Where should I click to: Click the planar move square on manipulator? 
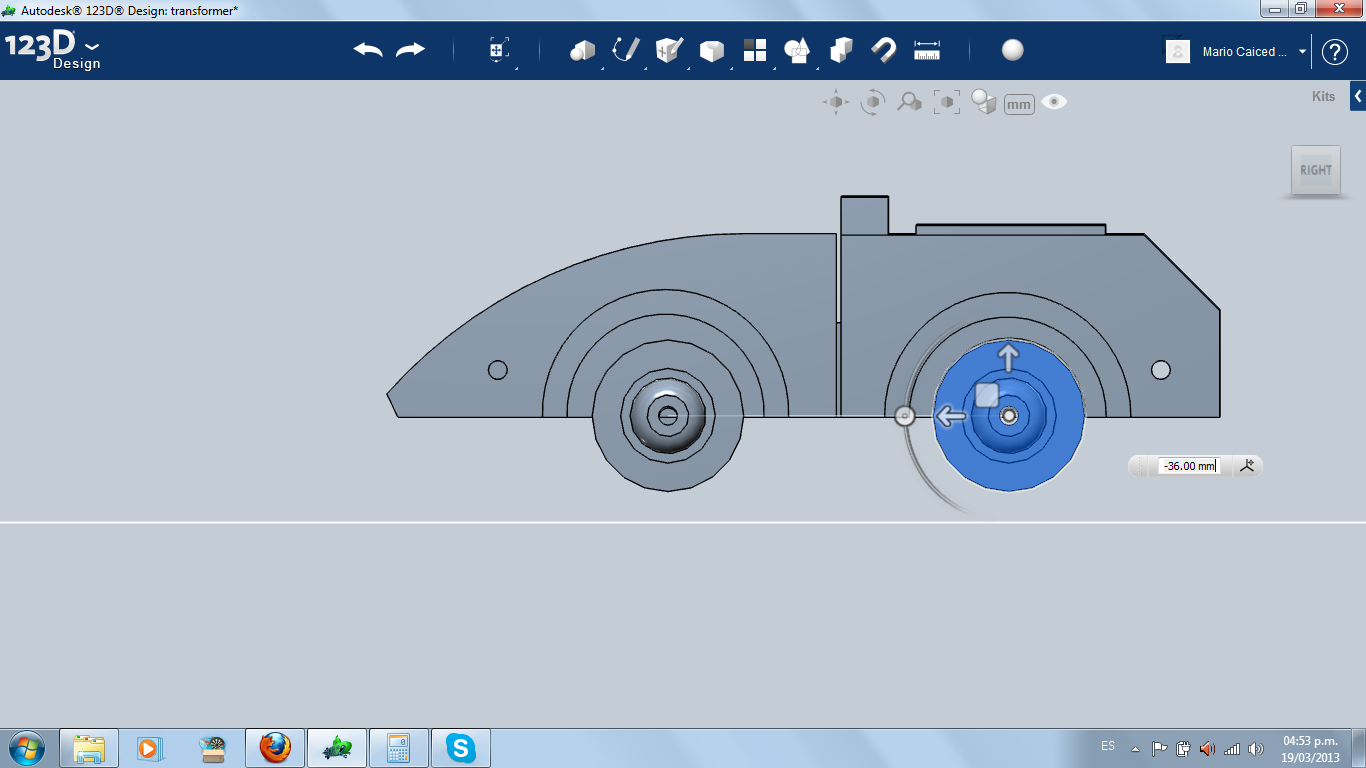pyautogui.click(x=987, y=394)
